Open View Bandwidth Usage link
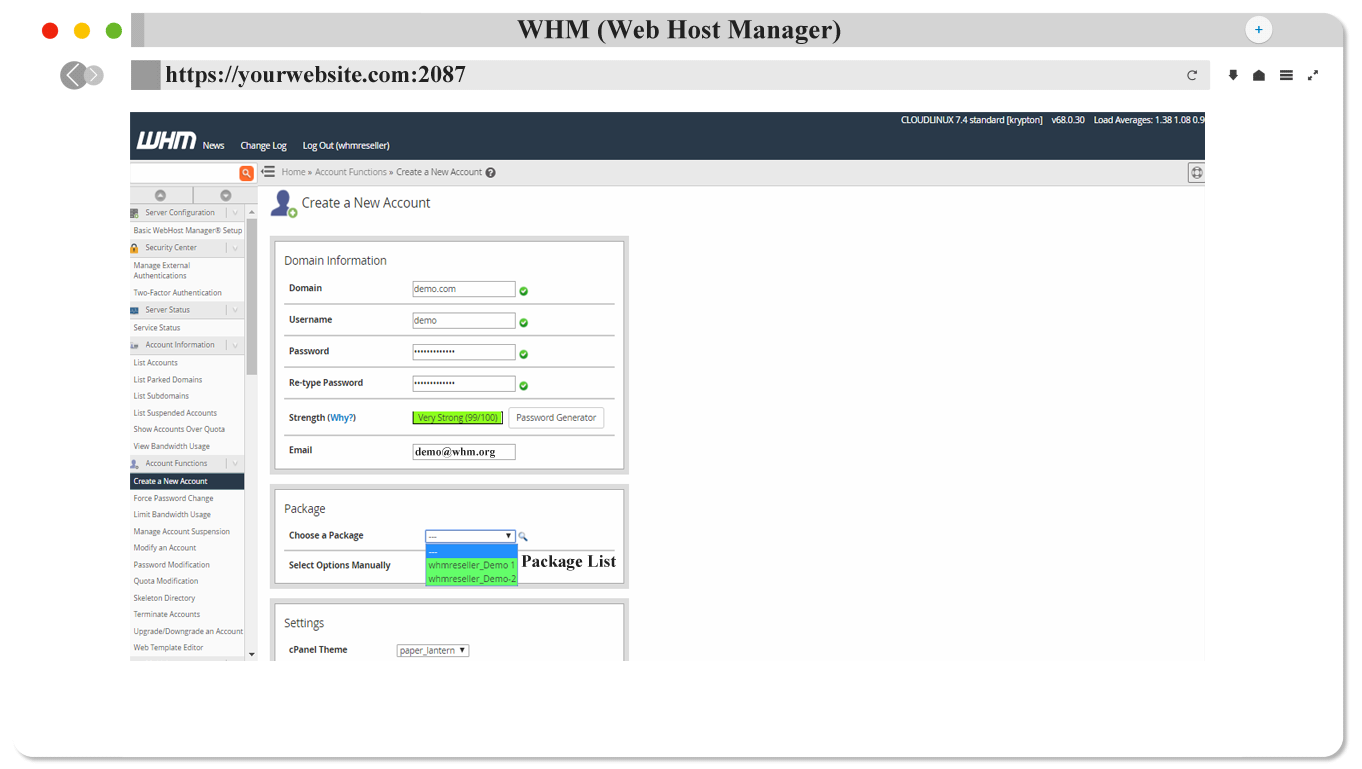Viewport: 1362px width, 769px height. pos(172,447)
